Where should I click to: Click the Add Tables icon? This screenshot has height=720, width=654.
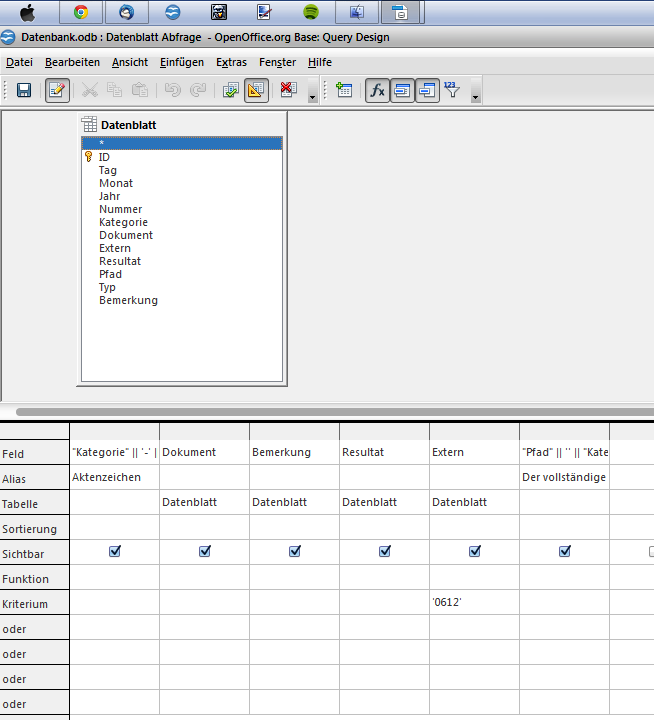click(344, 90)
